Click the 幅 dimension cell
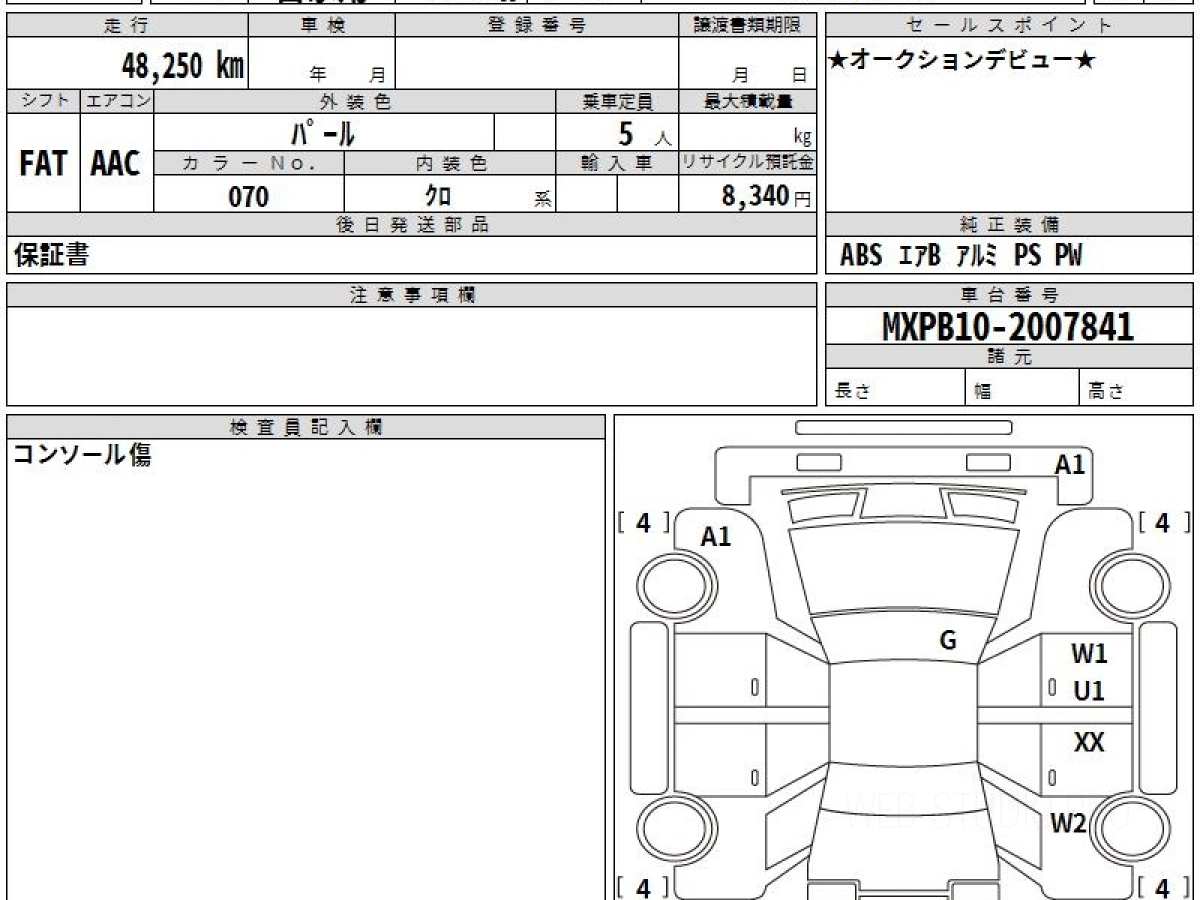 1022,388
